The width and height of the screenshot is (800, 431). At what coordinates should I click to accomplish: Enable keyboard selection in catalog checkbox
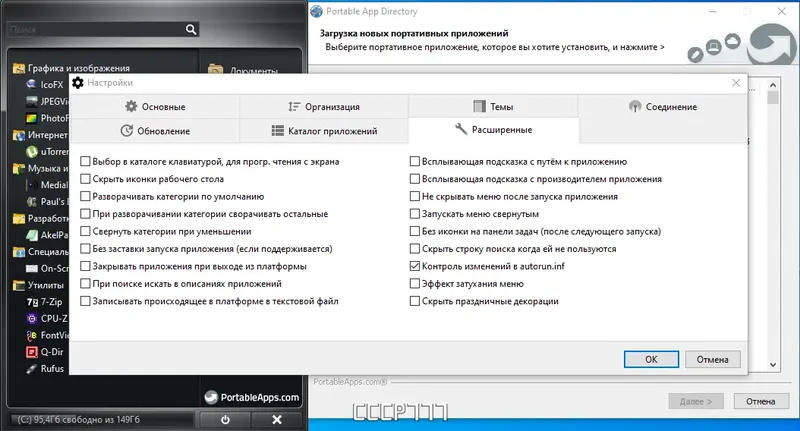click(85, 162)
